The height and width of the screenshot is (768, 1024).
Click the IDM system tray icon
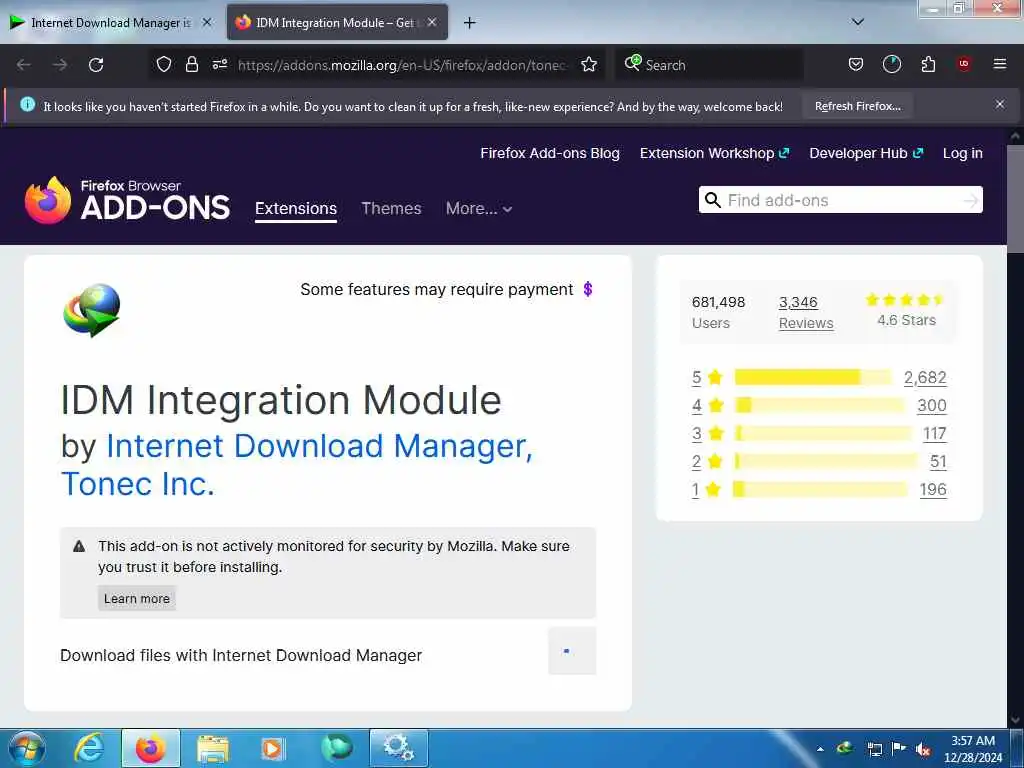pos(845,748)
